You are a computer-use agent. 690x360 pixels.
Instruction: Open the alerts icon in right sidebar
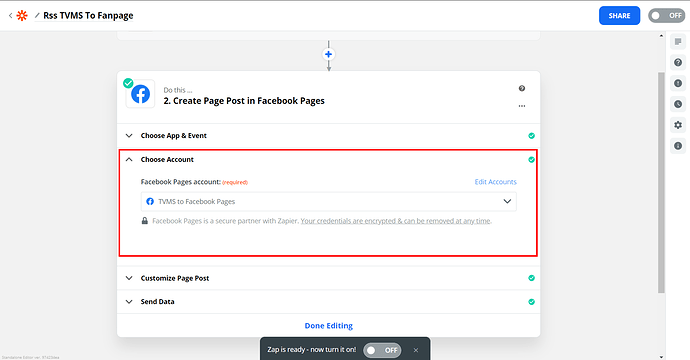(x=678, y=83)
